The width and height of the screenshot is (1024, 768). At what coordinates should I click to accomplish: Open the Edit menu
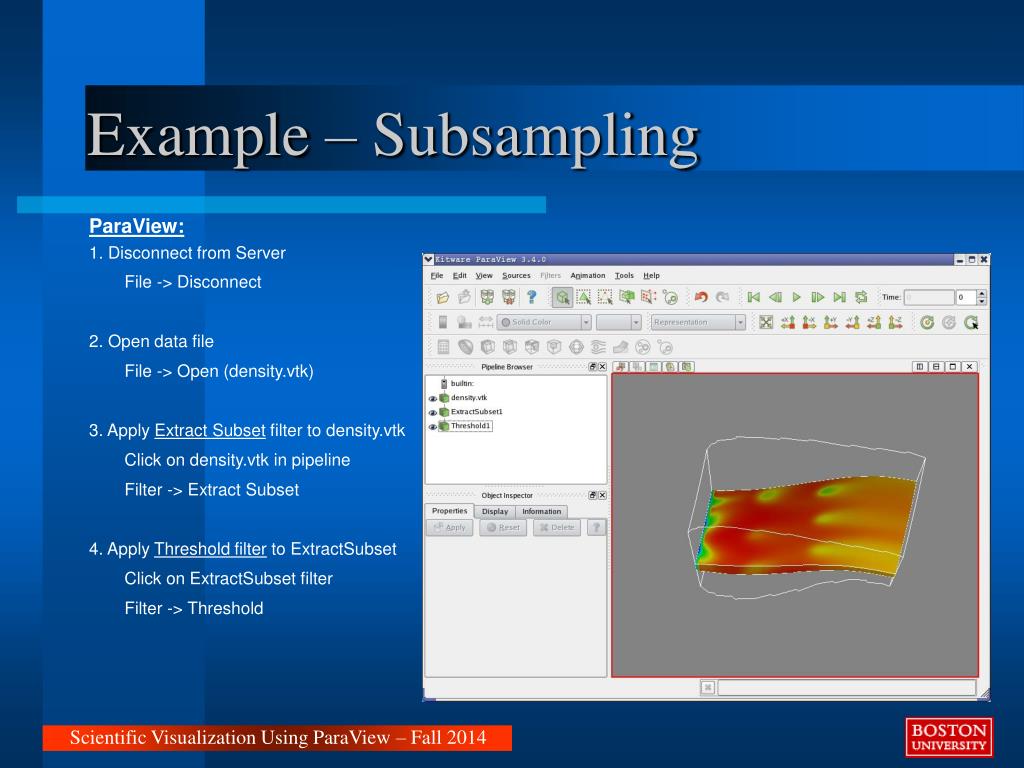click(460, 276)
